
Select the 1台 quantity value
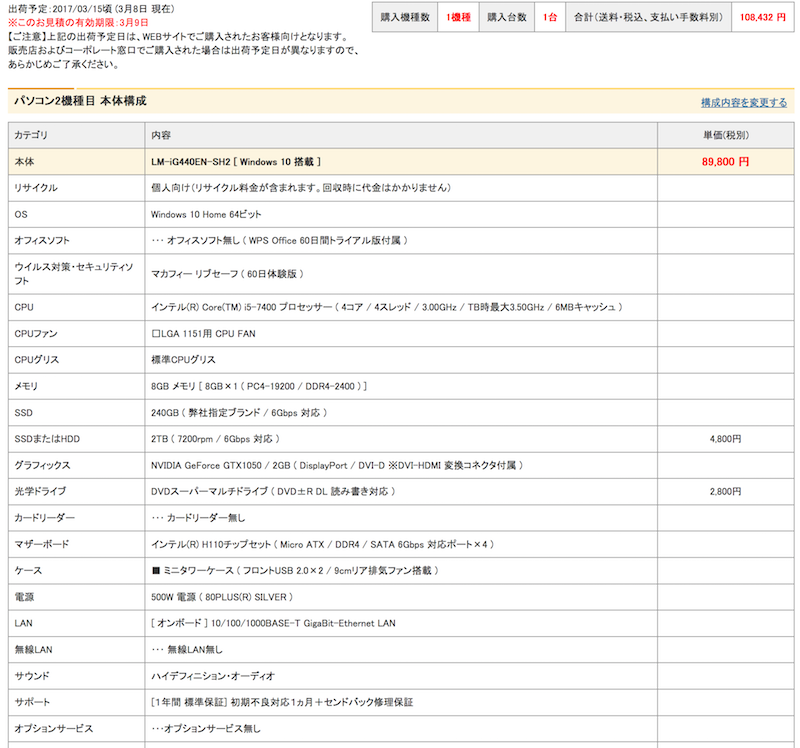(x=550, y=17)
